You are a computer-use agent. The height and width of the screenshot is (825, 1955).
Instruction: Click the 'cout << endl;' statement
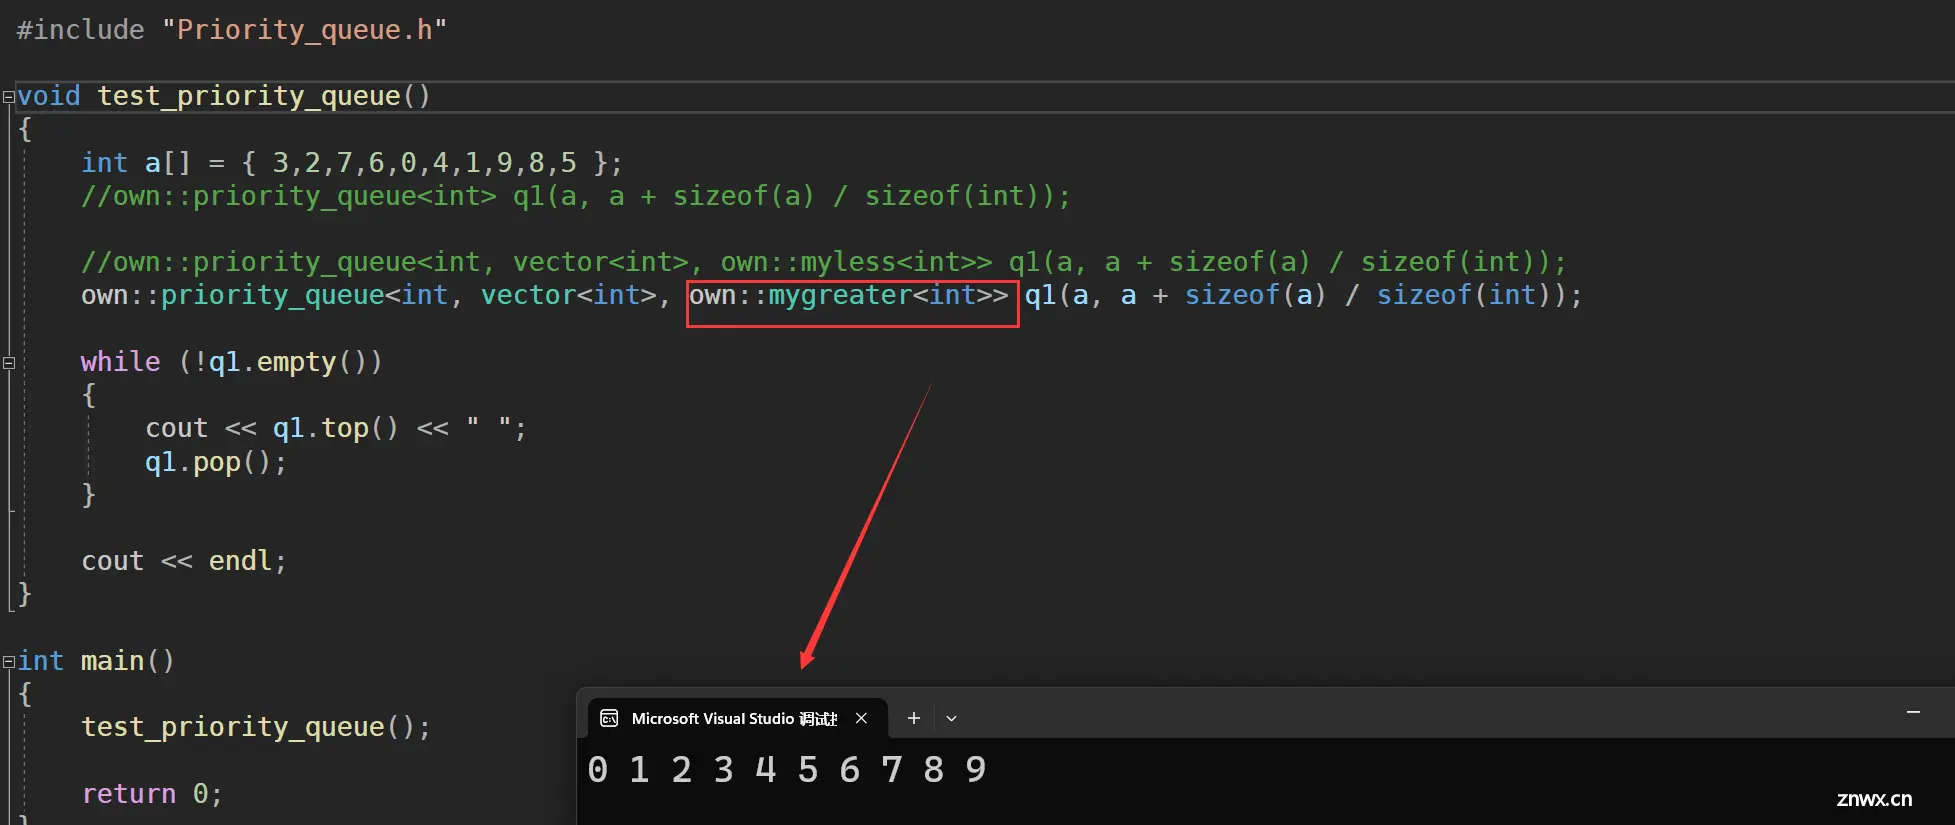[x=184, y=561]
